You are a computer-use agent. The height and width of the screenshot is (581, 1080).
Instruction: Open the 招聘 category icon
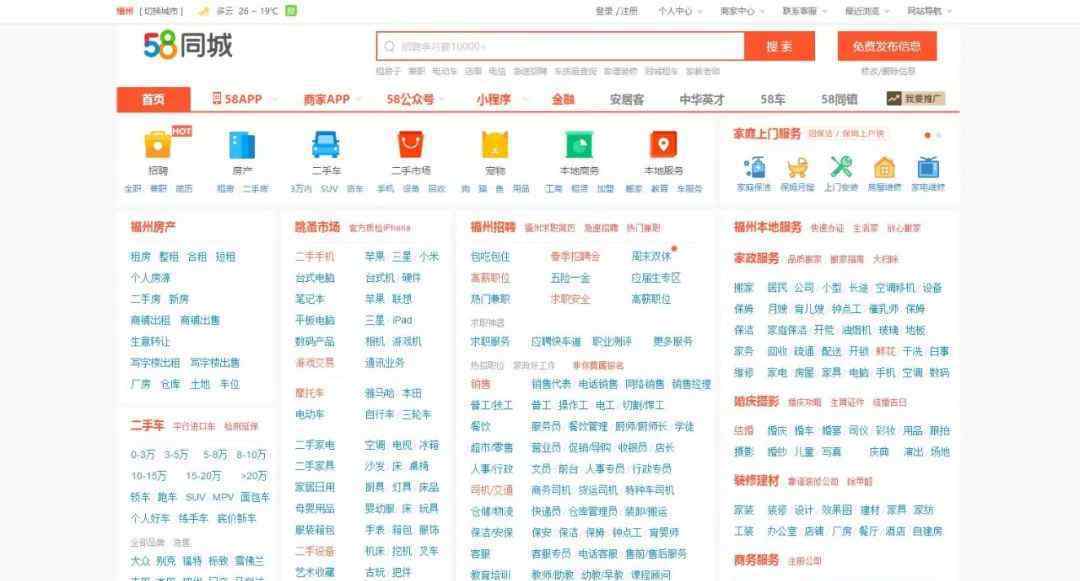coord(158,145)
